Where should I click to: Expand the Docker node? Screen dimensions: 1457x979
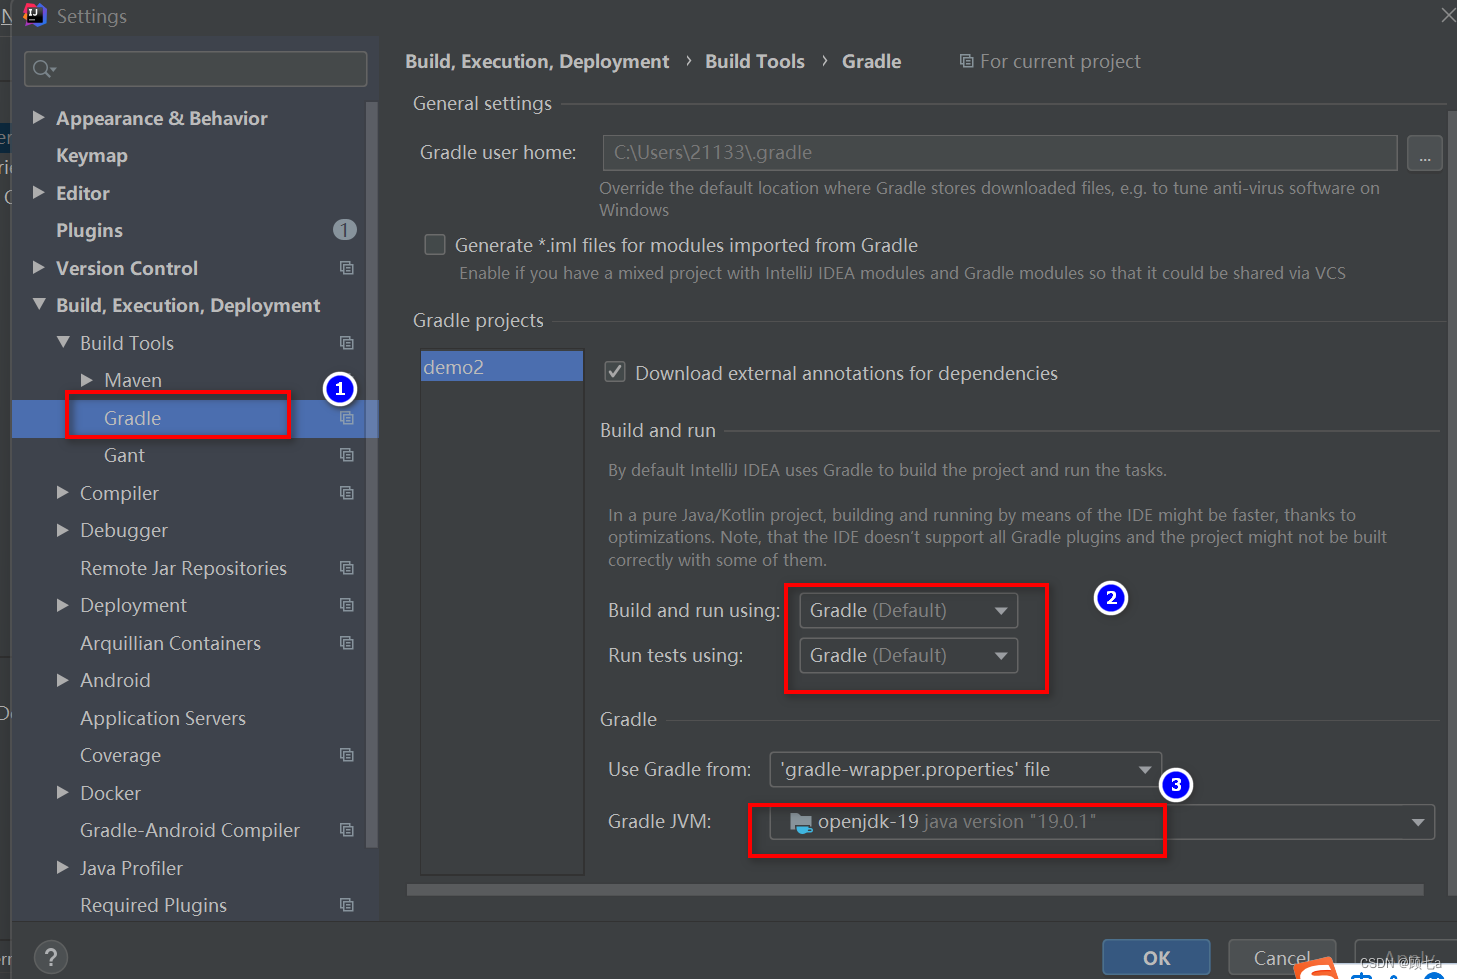coord(63,793)
